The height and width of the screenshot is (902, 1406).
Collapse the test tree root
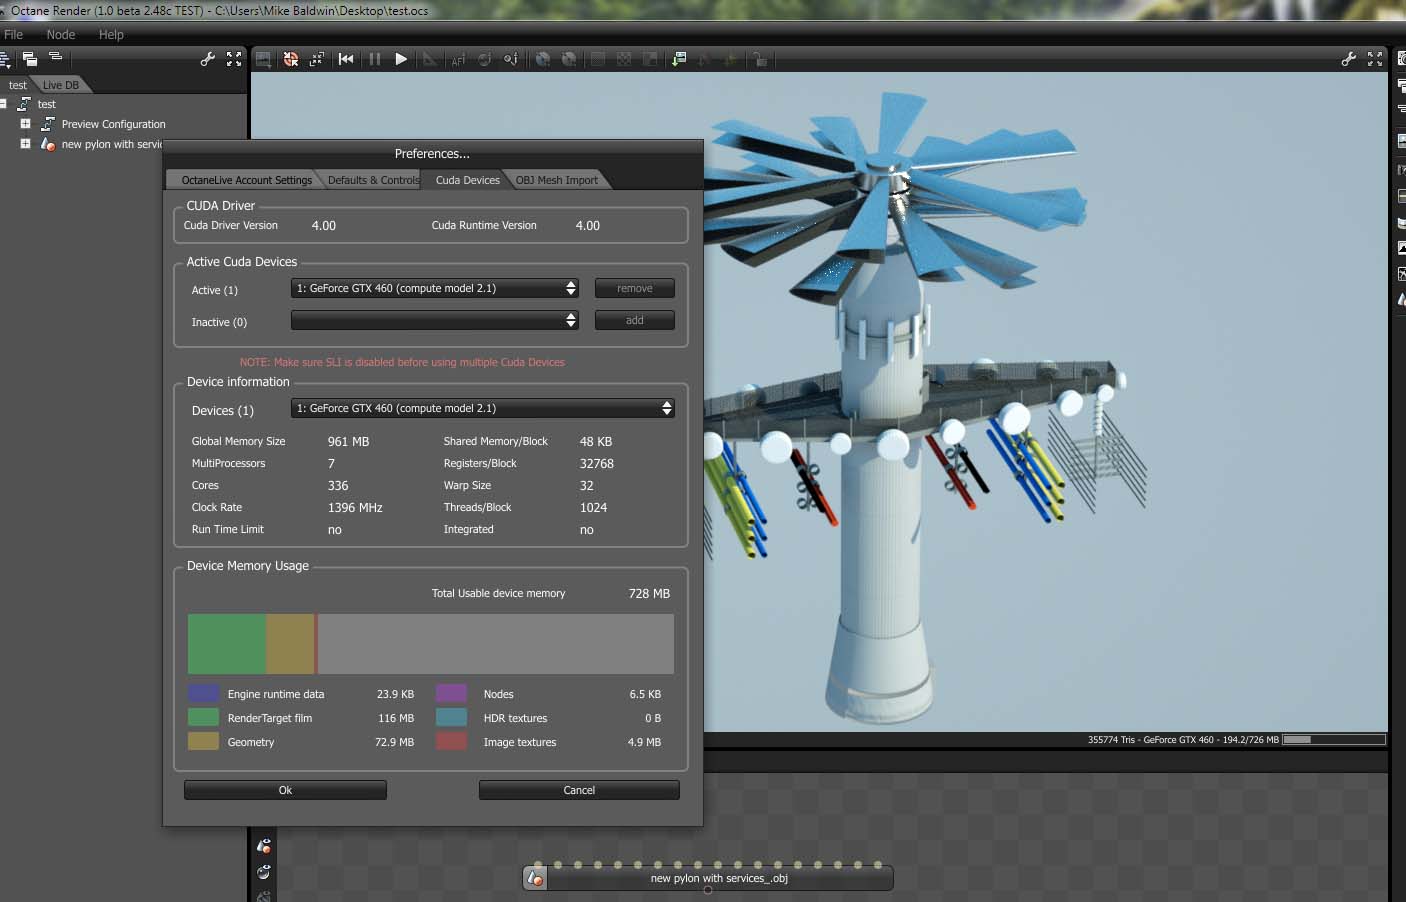pyautogui.click(x=4, y=103)
